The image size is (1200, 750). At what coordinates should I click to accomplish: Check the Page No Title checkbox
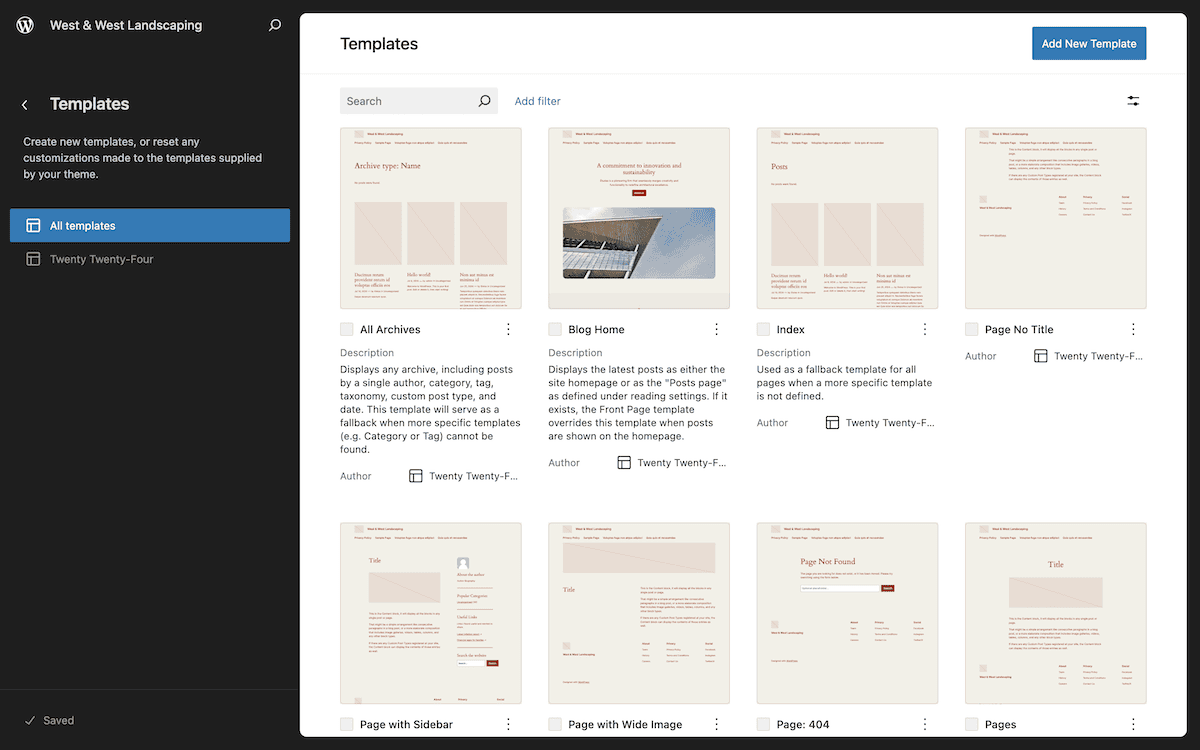971,328
